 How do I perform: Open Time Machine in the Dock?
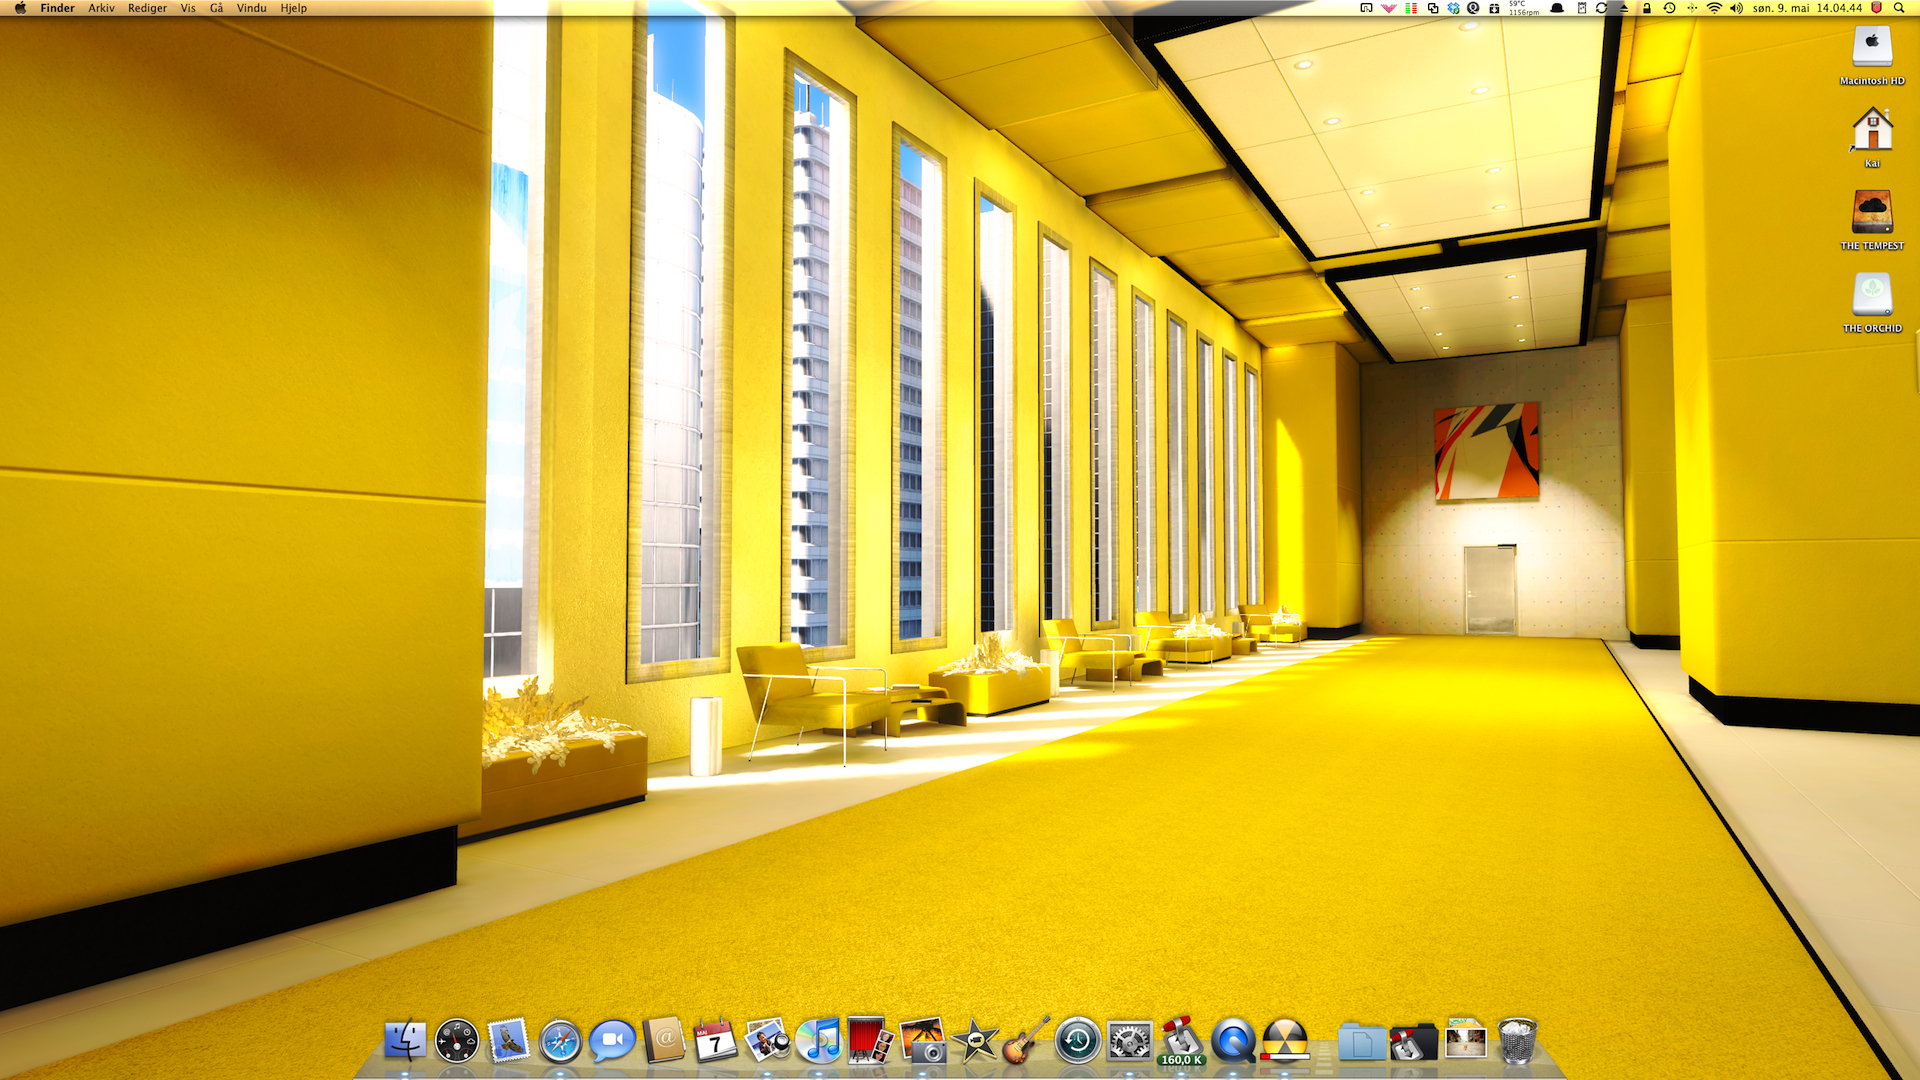pos(1078,1042)
